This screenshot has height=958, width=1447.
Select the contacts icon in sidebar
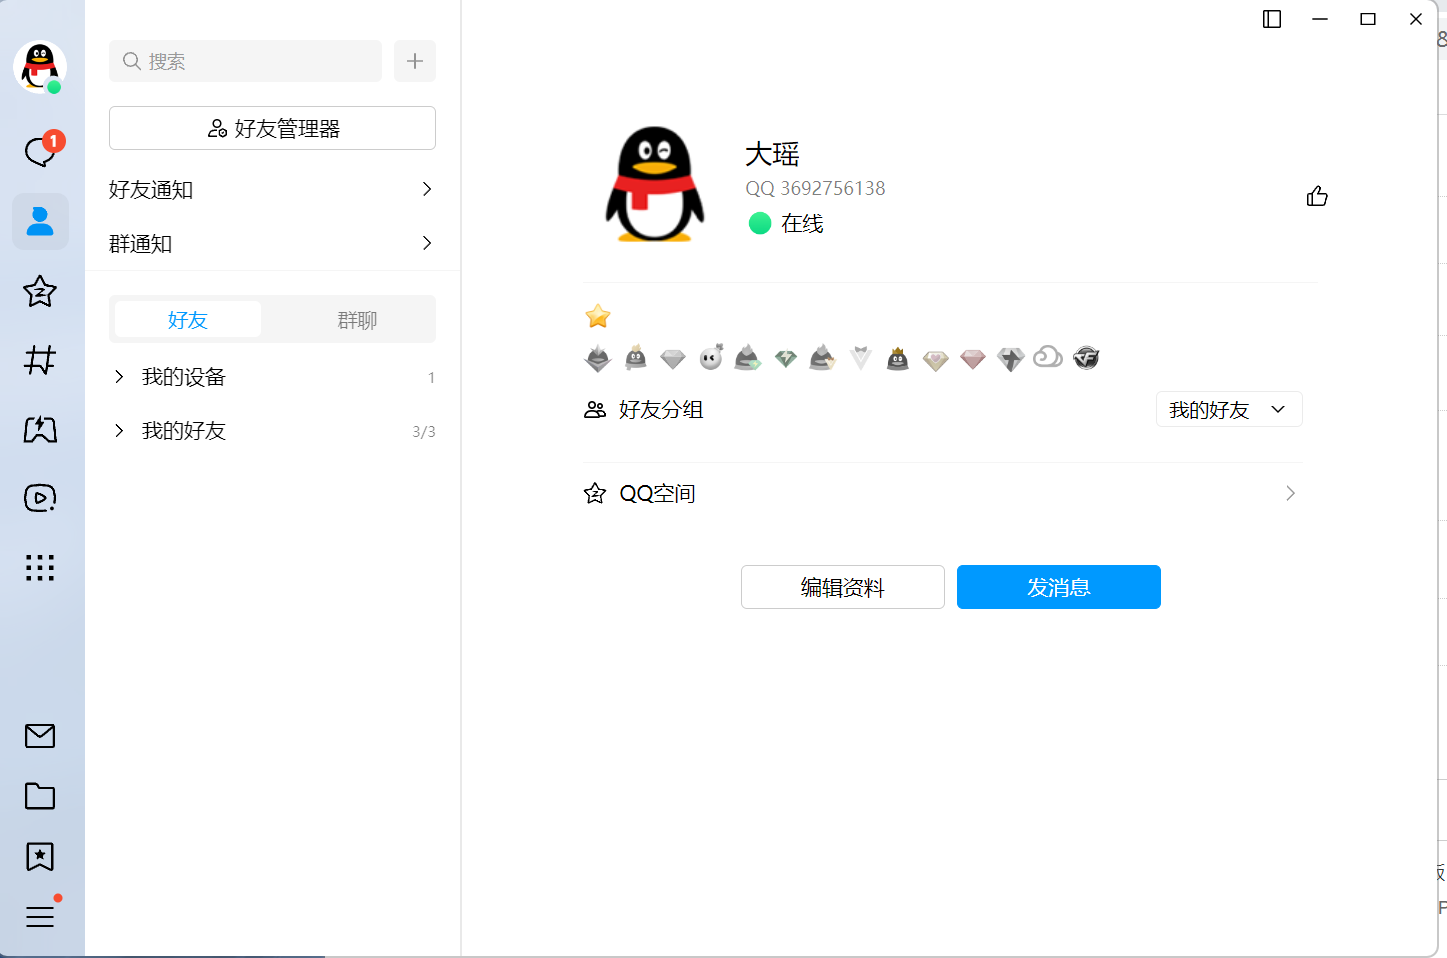click(40, 221)
